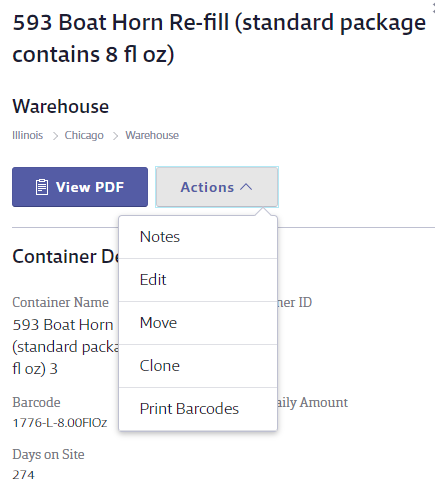Click the caret arrow beside Actions
This screenshot has height=491, width=435.
click(x=246, y=187)
